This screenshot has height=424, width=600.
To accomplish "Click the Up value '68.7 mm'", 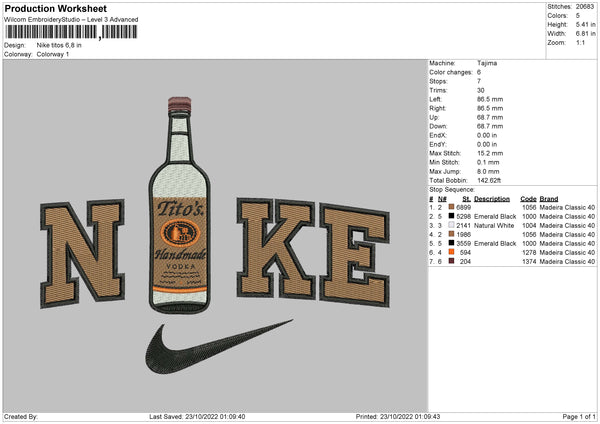I will coord(490,117).
